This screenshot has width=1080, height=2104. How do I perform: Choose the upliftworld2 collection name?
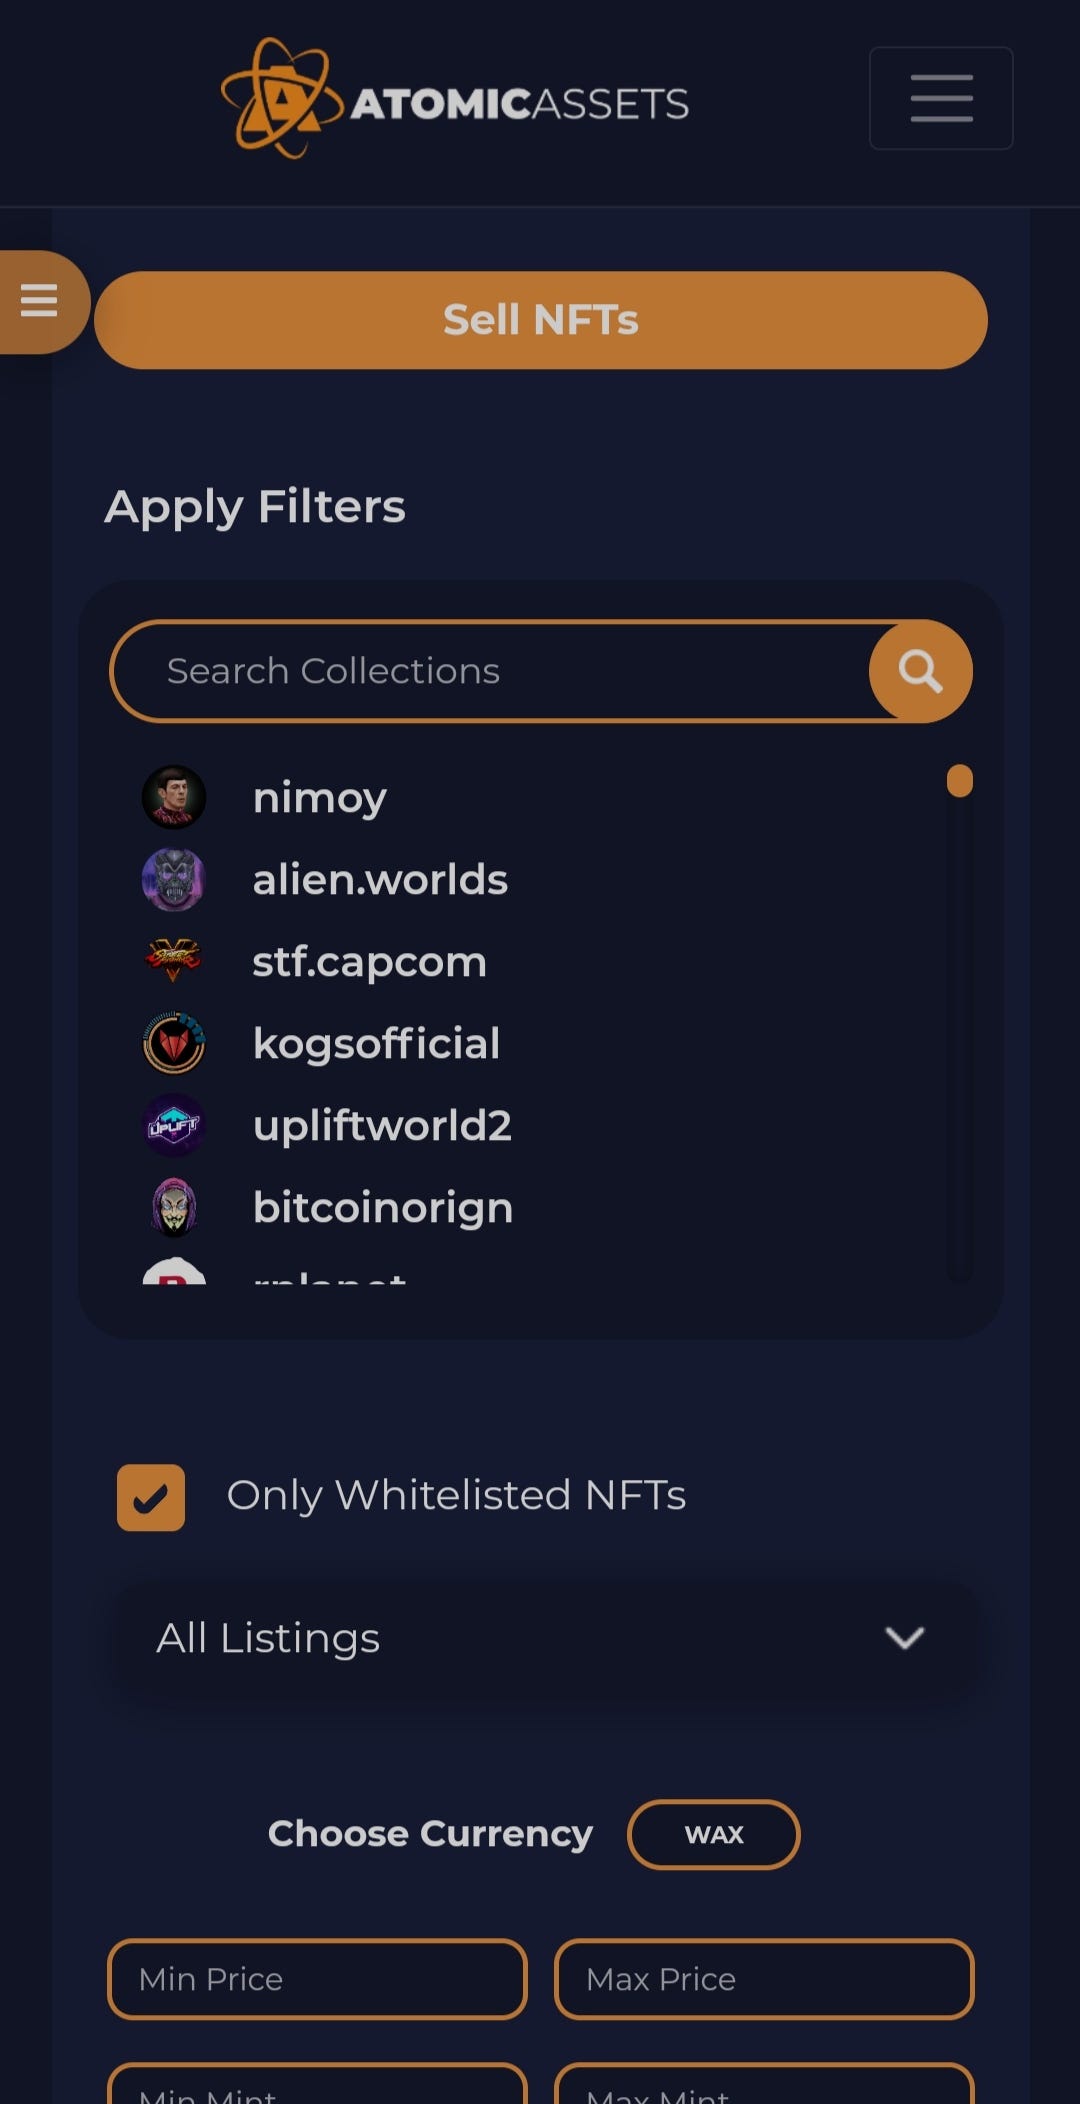[382, 1126]
